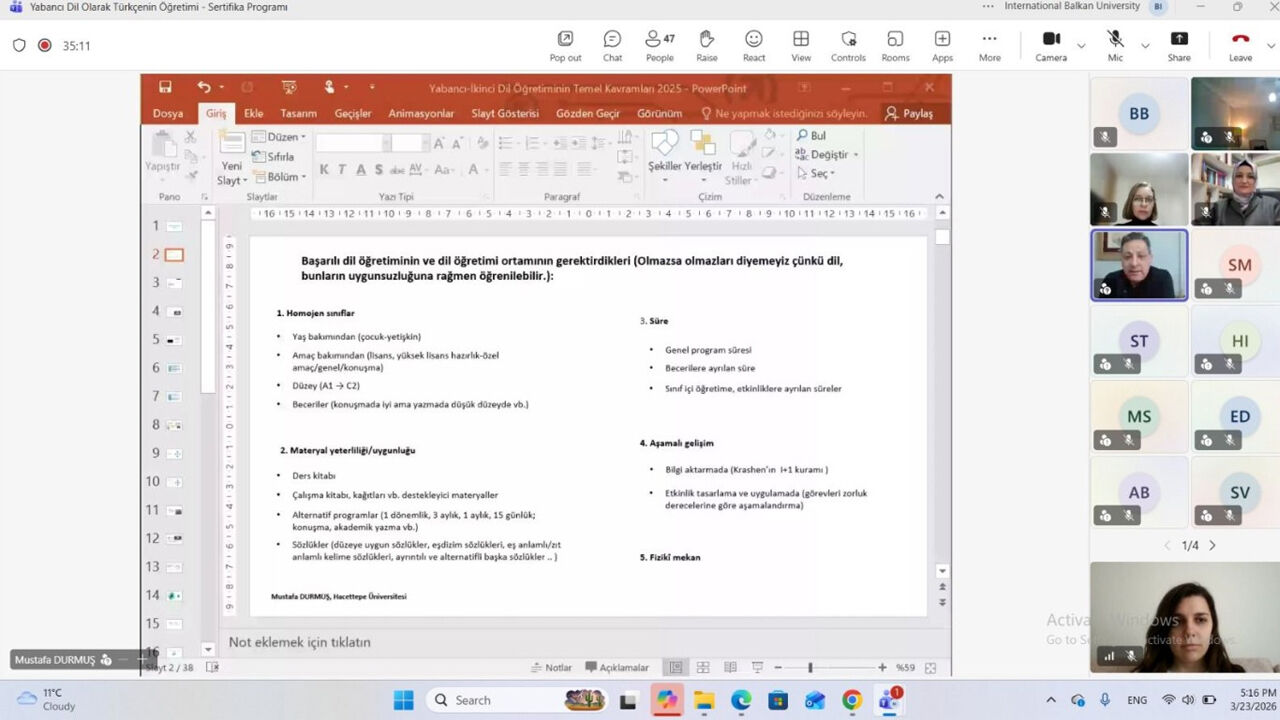
Task: Expand the Mic options dropdown arrow
Action: point(1145,46)
